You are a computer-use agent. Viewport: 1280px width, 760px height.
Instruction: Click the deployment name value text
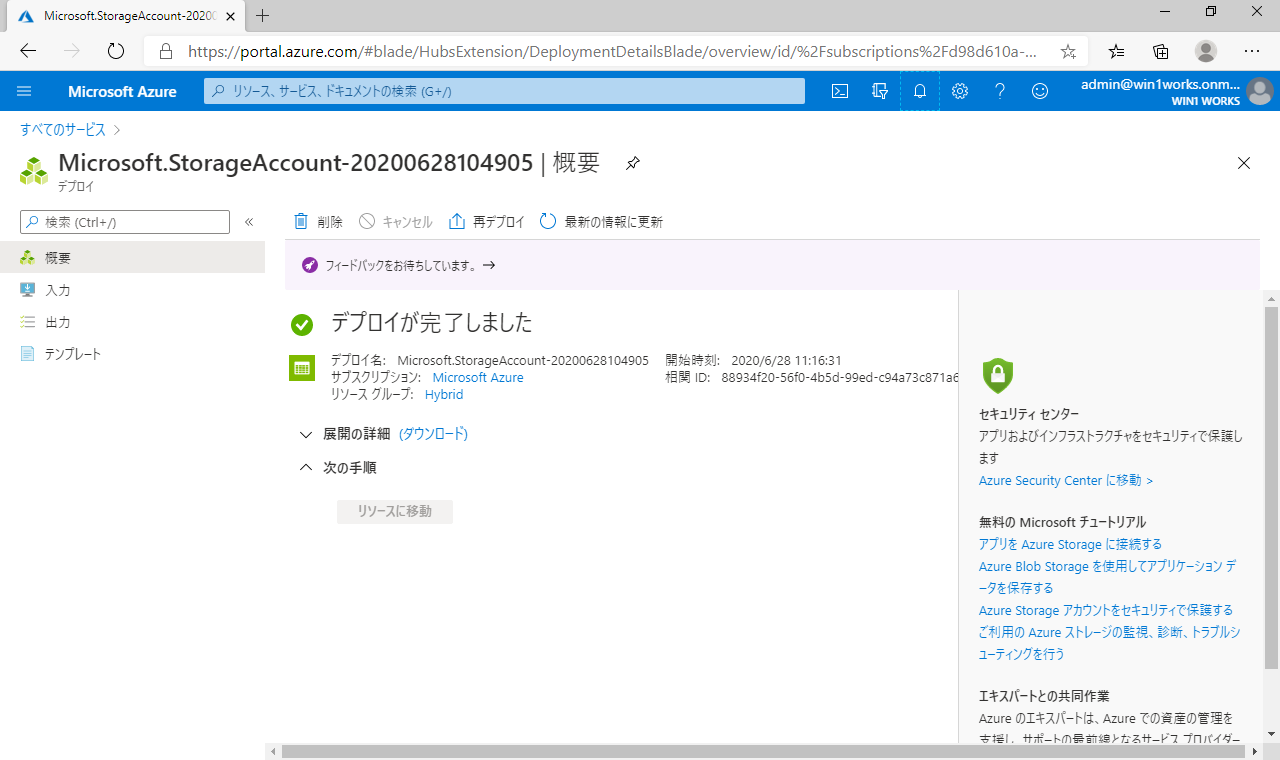coord(523,360)
